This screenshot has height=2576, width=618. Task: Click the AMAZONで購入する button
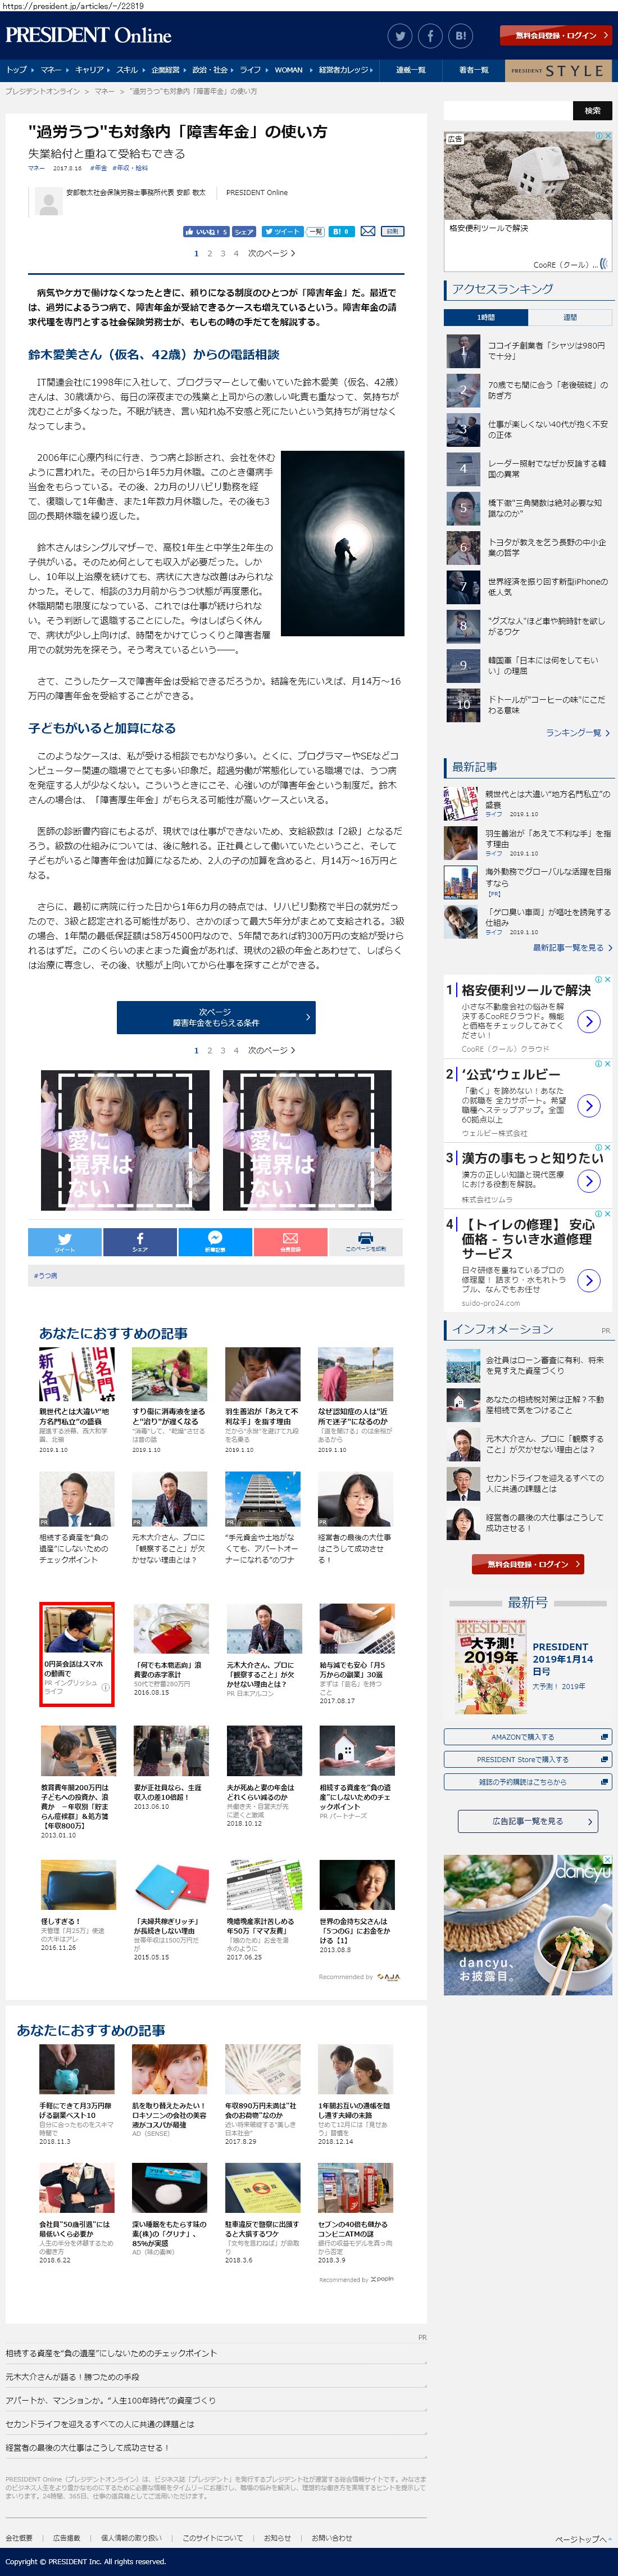(x=528, y=1737)
